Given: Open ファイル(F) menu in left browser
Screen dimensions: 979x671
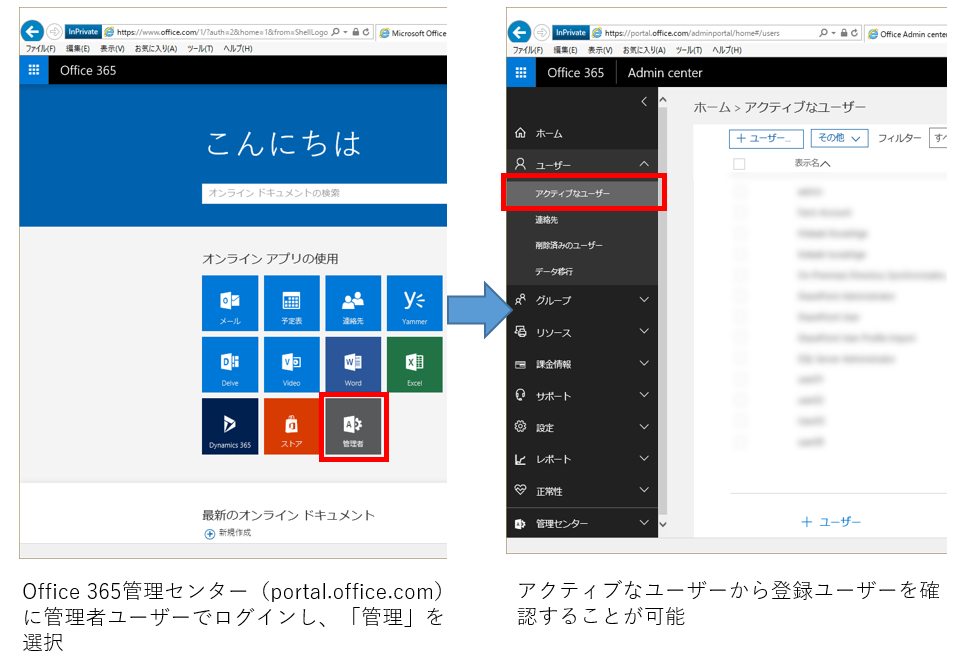Looking at the screenshot, I should point(40,48).
